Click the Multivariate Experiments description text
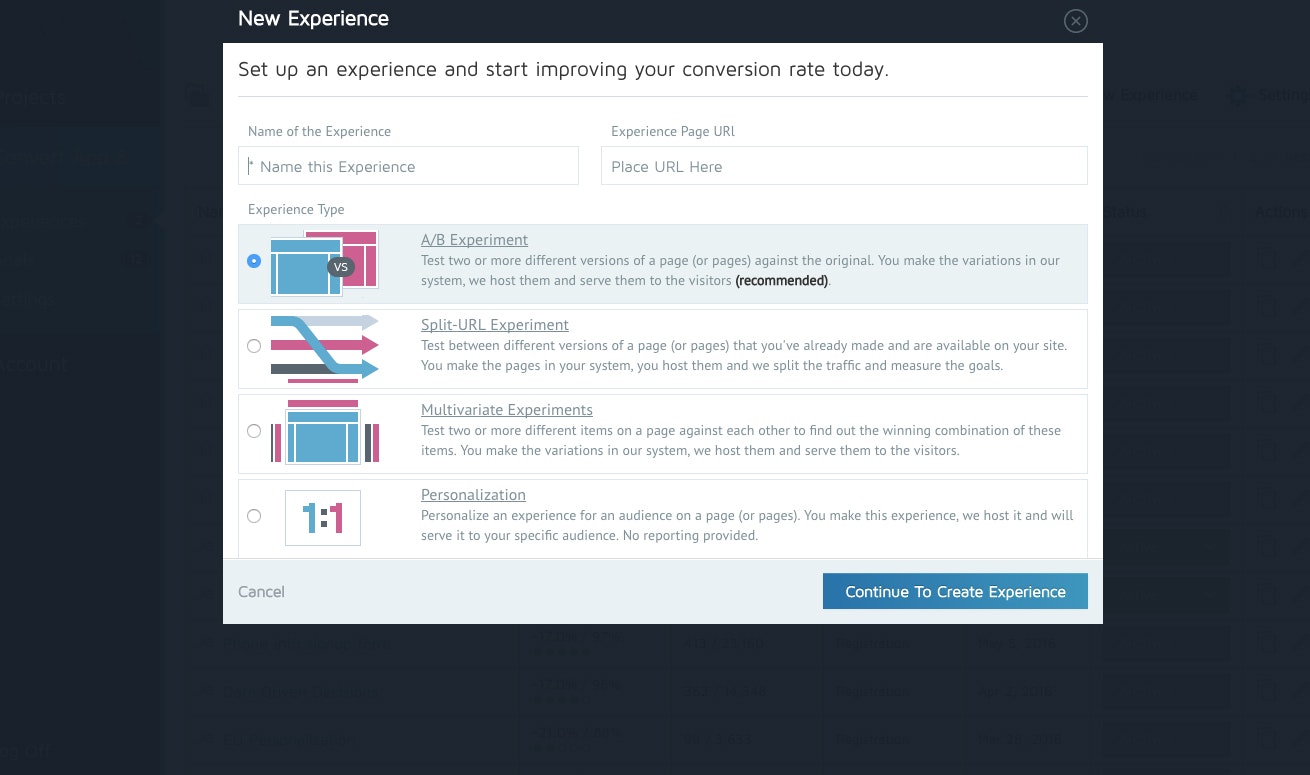 coord(741,441)
